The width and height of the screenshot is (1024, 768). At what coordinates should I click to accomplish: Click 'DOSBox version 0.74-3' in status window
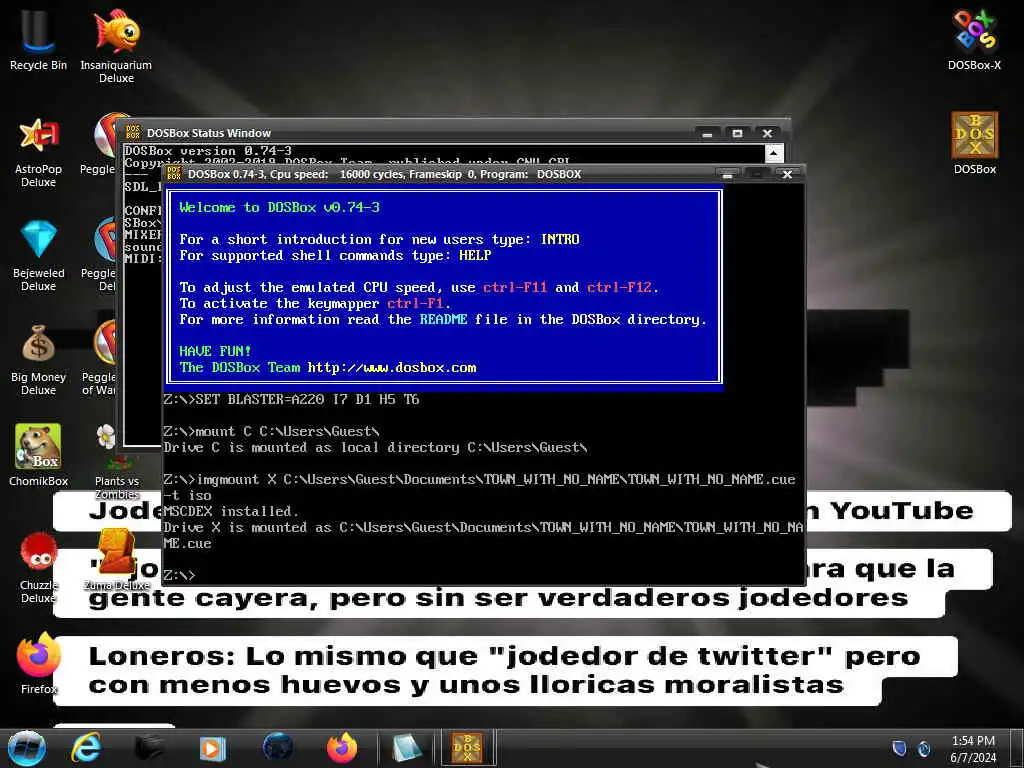coord(208,150)
